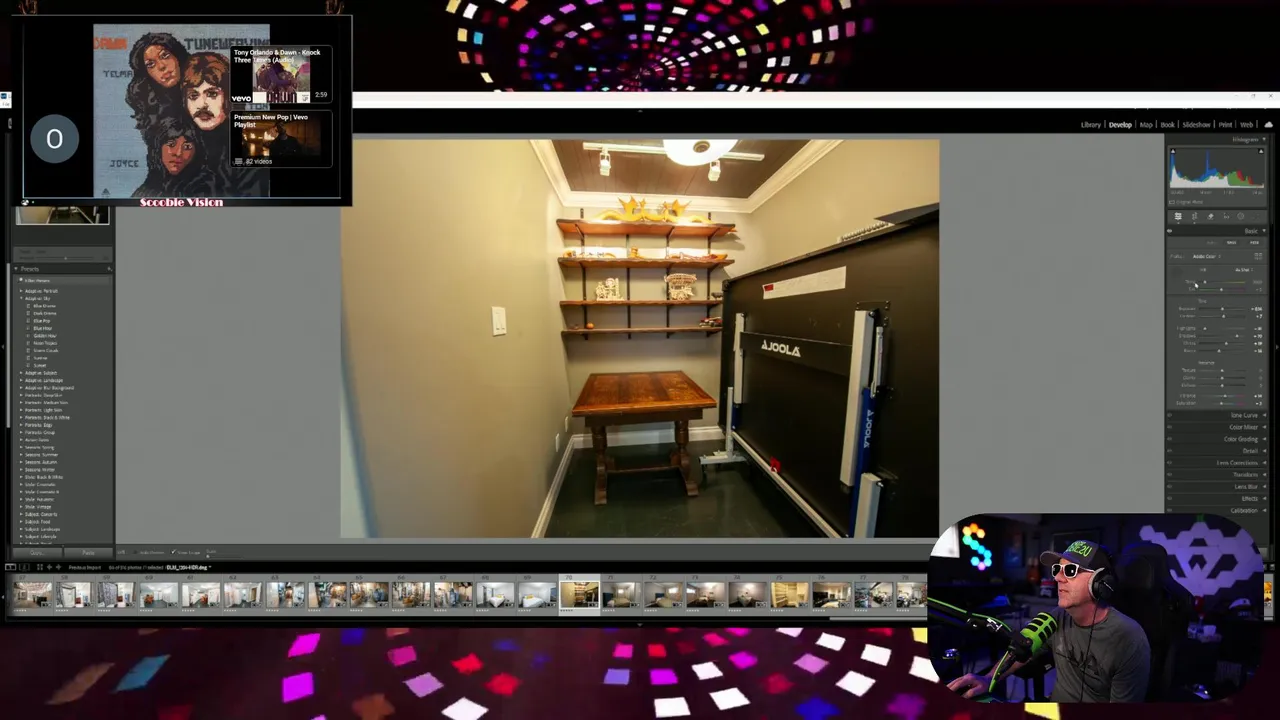Open the Book module
The width and height of the screenshot is (1280, 720).
(1167, 125)
